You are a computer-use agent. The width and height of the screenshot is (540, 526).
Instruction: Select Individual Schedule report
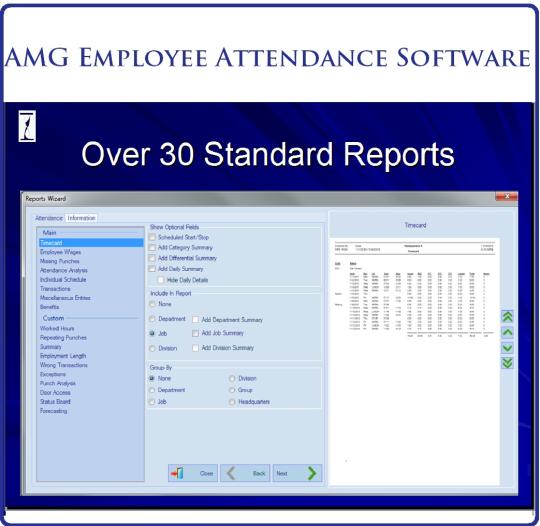click(63, 280)
